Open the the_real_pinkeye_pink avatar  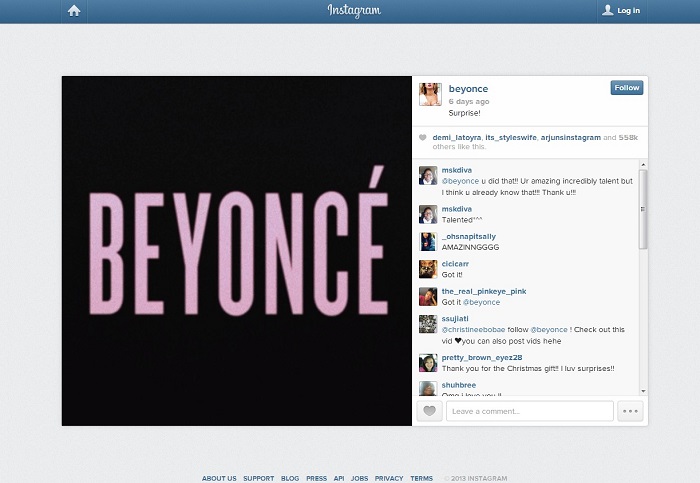tap(428, 297)
